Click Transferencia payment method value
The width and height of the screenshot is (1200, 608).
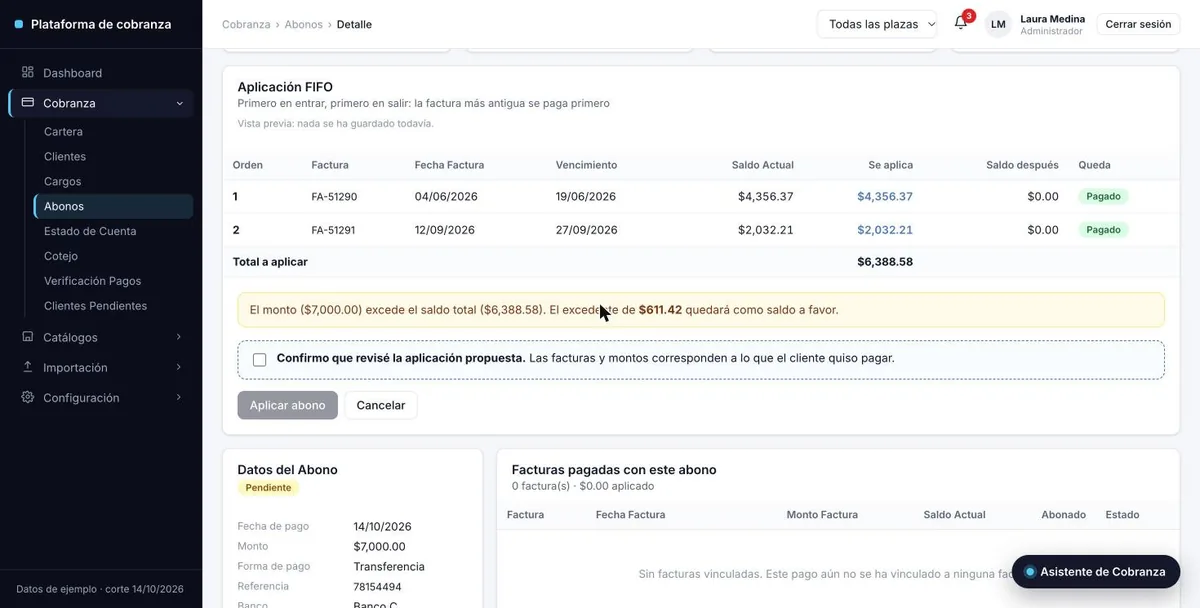coord(389,567)
